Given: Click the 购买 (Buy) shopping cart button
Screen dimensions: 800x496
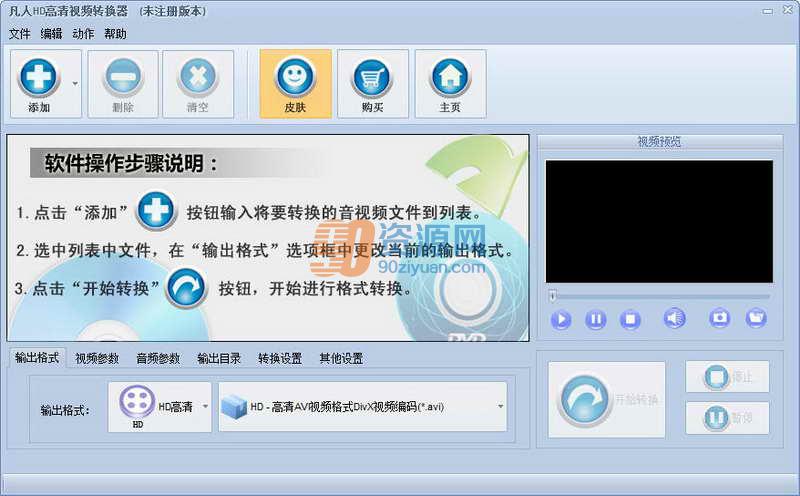Looking at the screenshot, I should 372,84.
